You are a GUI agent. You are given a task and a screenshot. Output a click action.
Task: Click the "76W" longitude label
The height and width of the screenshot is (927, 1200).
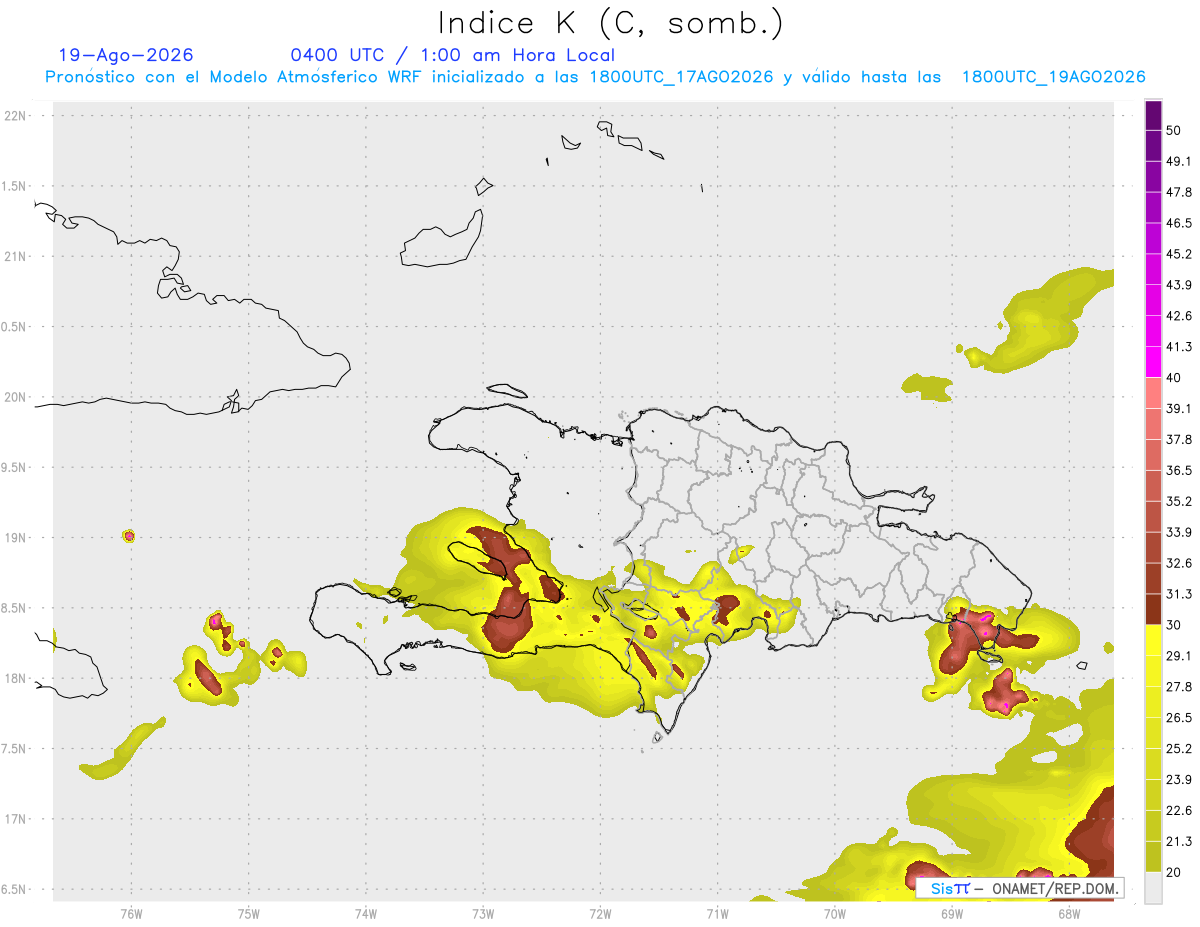(131, 914)
